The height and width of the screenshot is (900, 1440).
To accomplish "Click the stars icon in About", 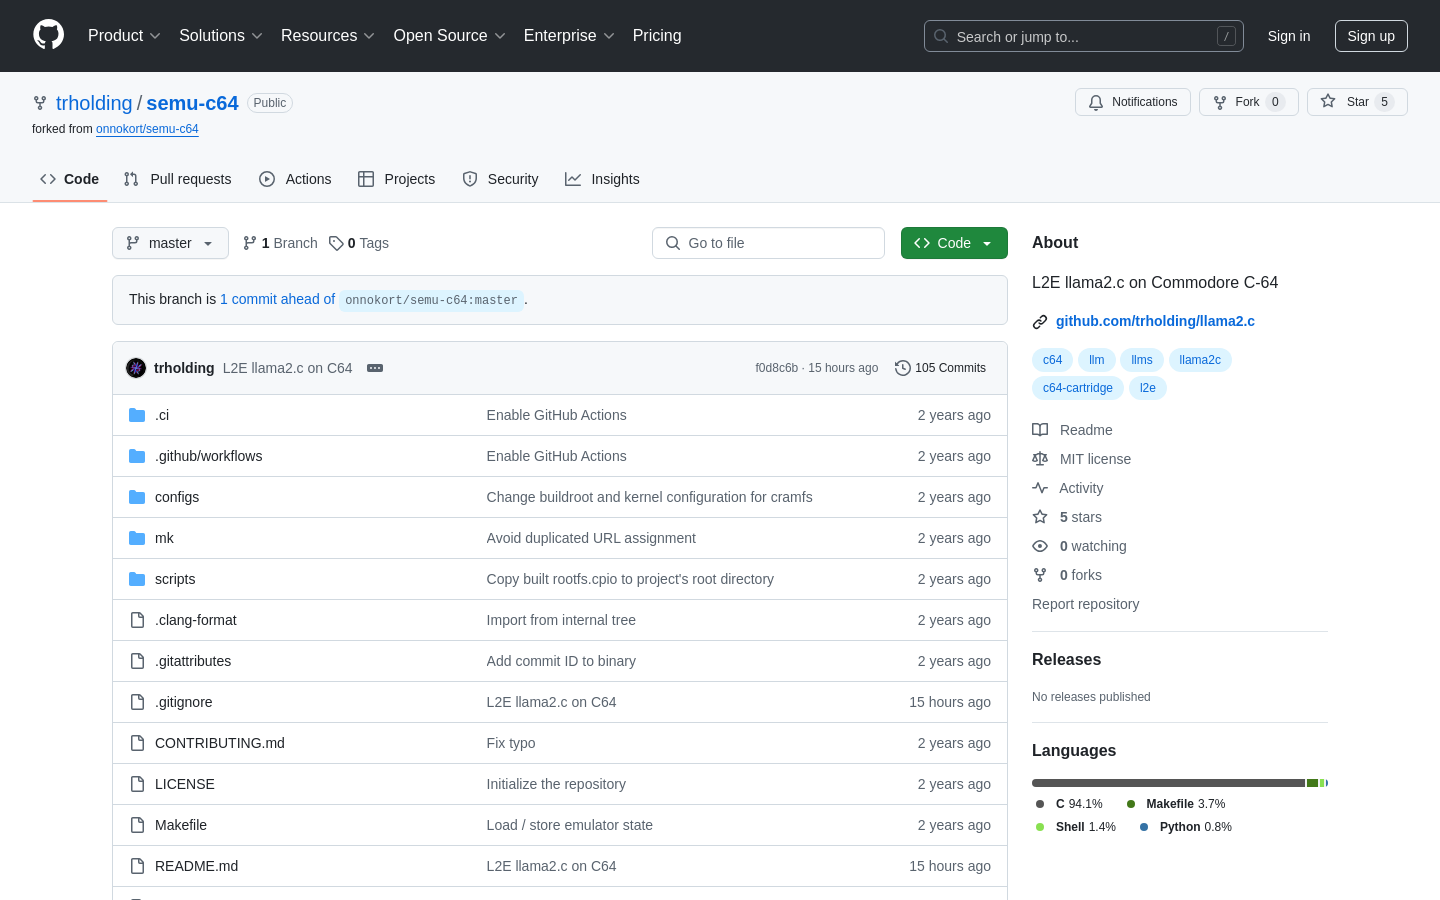I will click(x=1040, y=517).
